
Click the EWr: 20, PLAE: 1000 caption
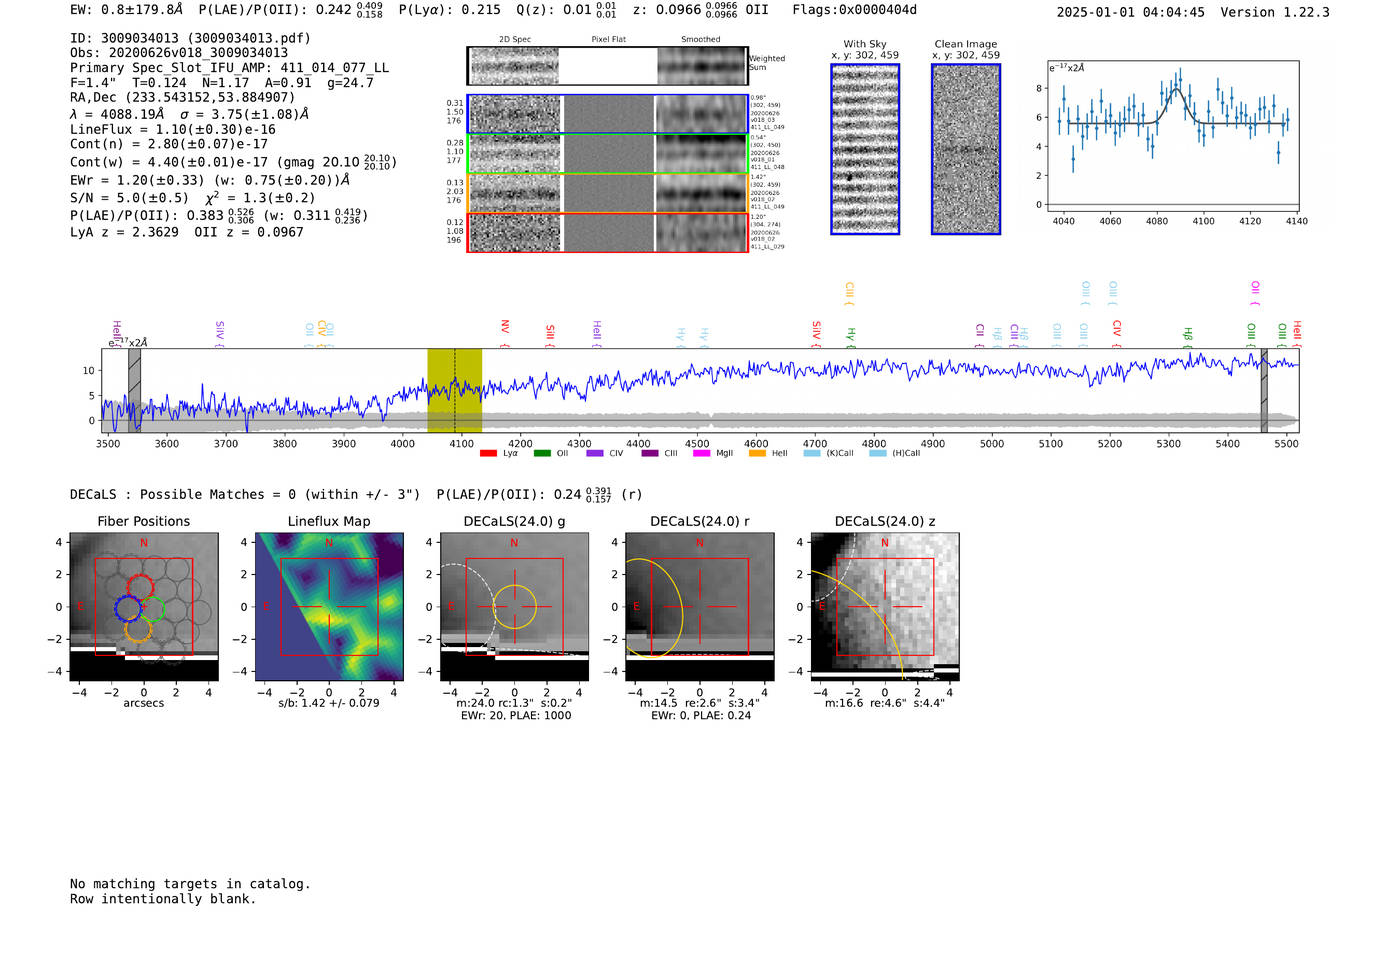click(516, 715)
